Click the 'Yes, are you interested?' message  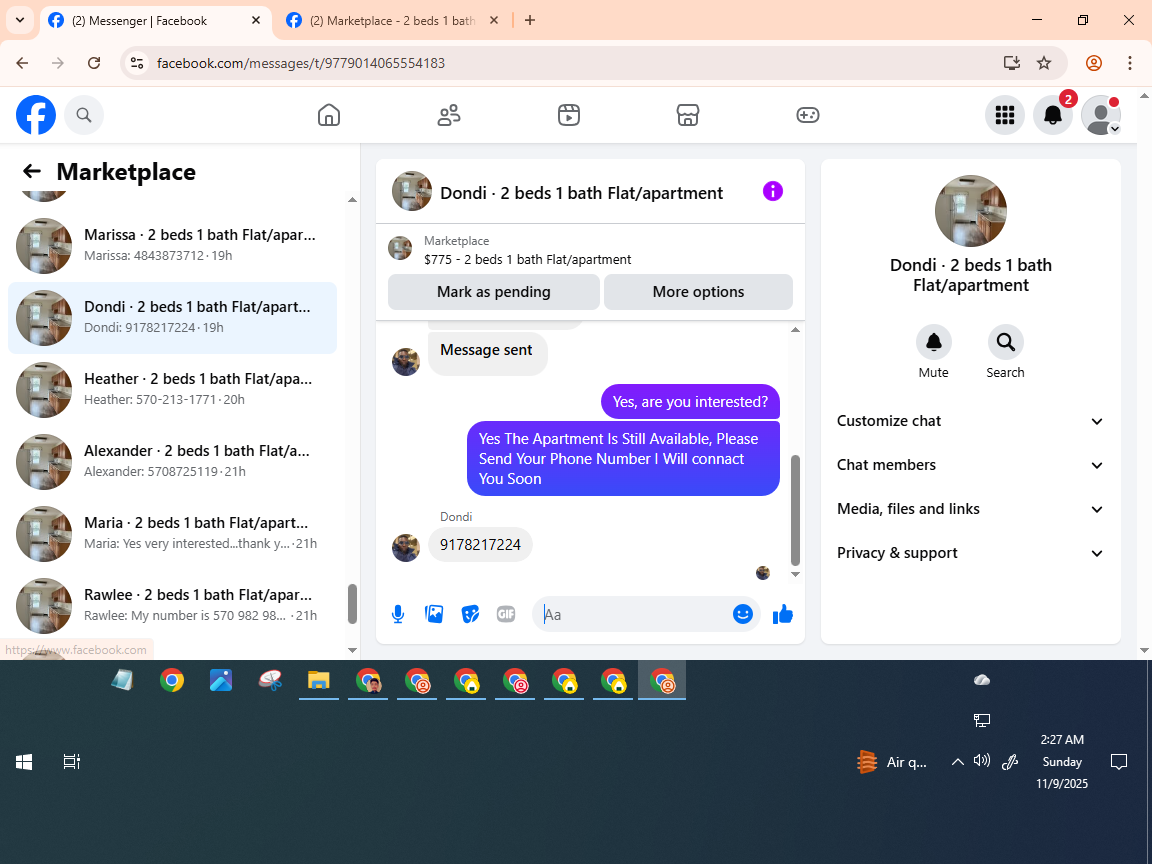[x=690, y=402]
